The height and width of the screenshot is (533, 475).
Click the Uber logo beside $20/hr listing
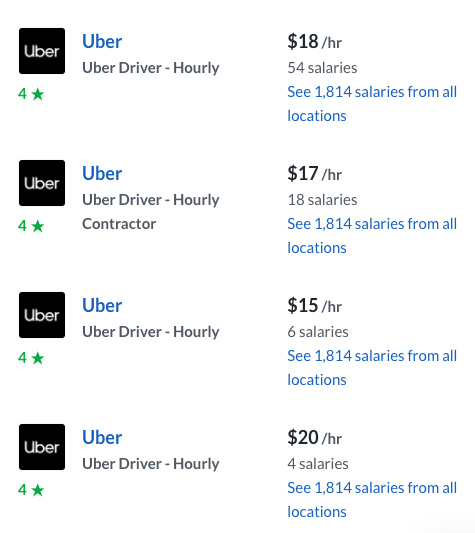point(42,447)
